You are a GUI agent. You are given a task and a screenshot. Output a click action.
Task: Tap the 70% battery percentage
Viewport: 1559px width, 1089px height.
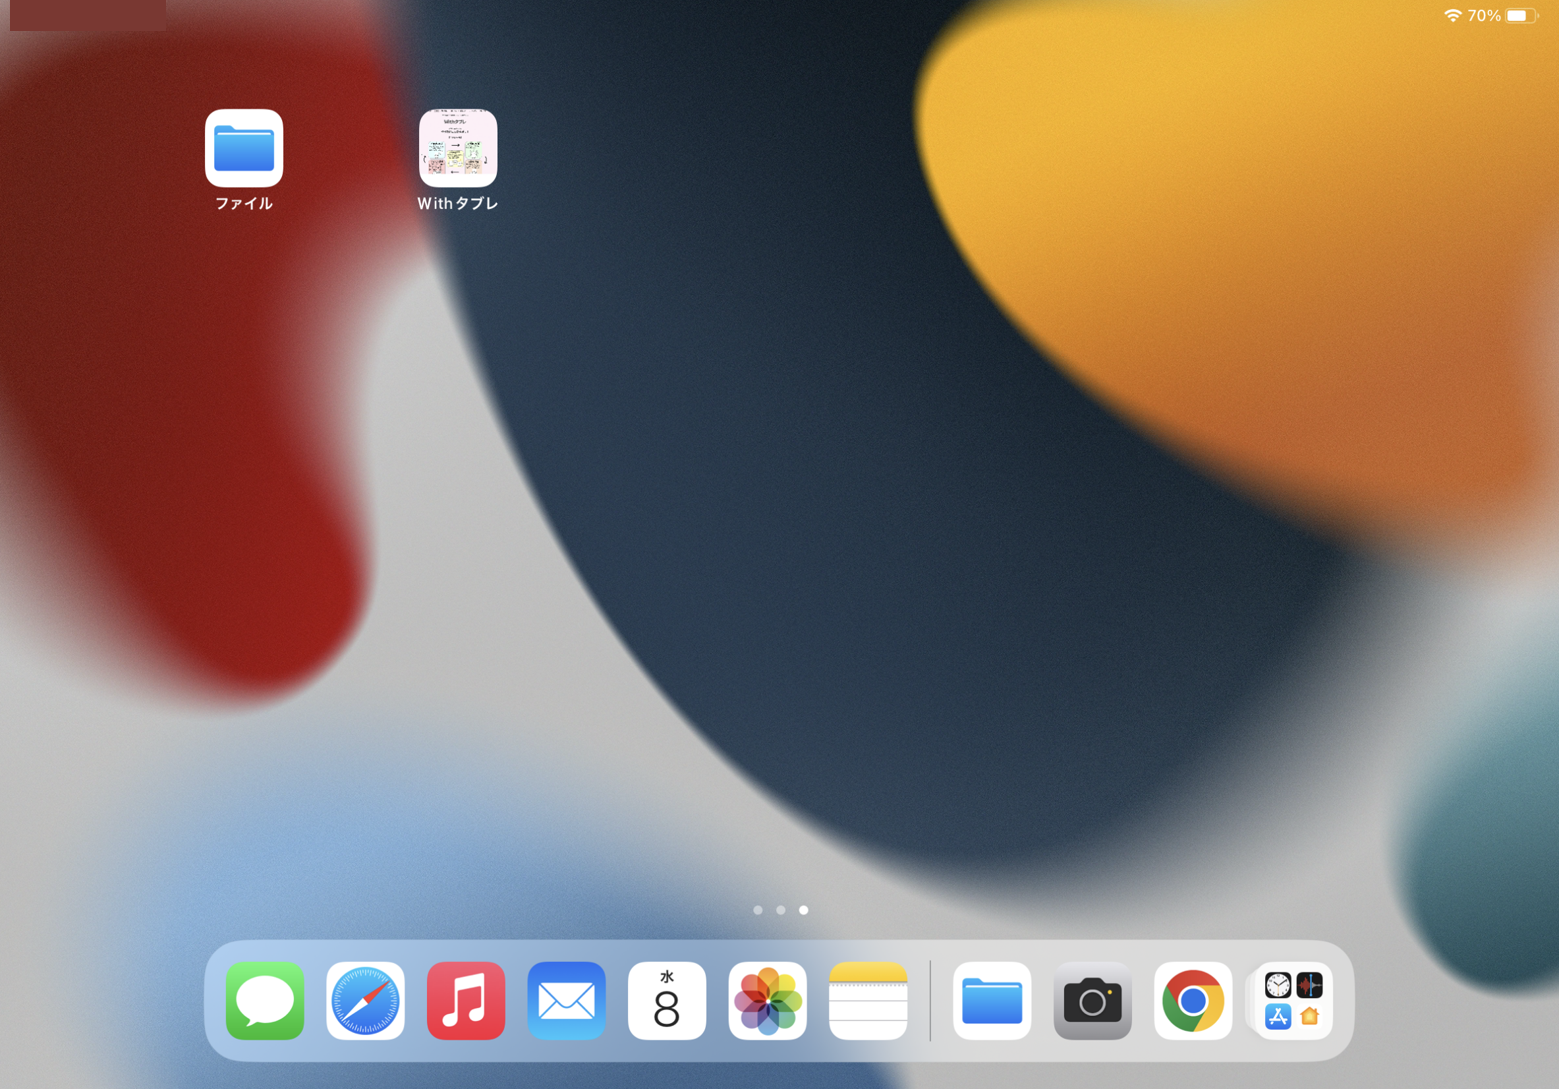pyautogui.click(x=1484, y=15)
